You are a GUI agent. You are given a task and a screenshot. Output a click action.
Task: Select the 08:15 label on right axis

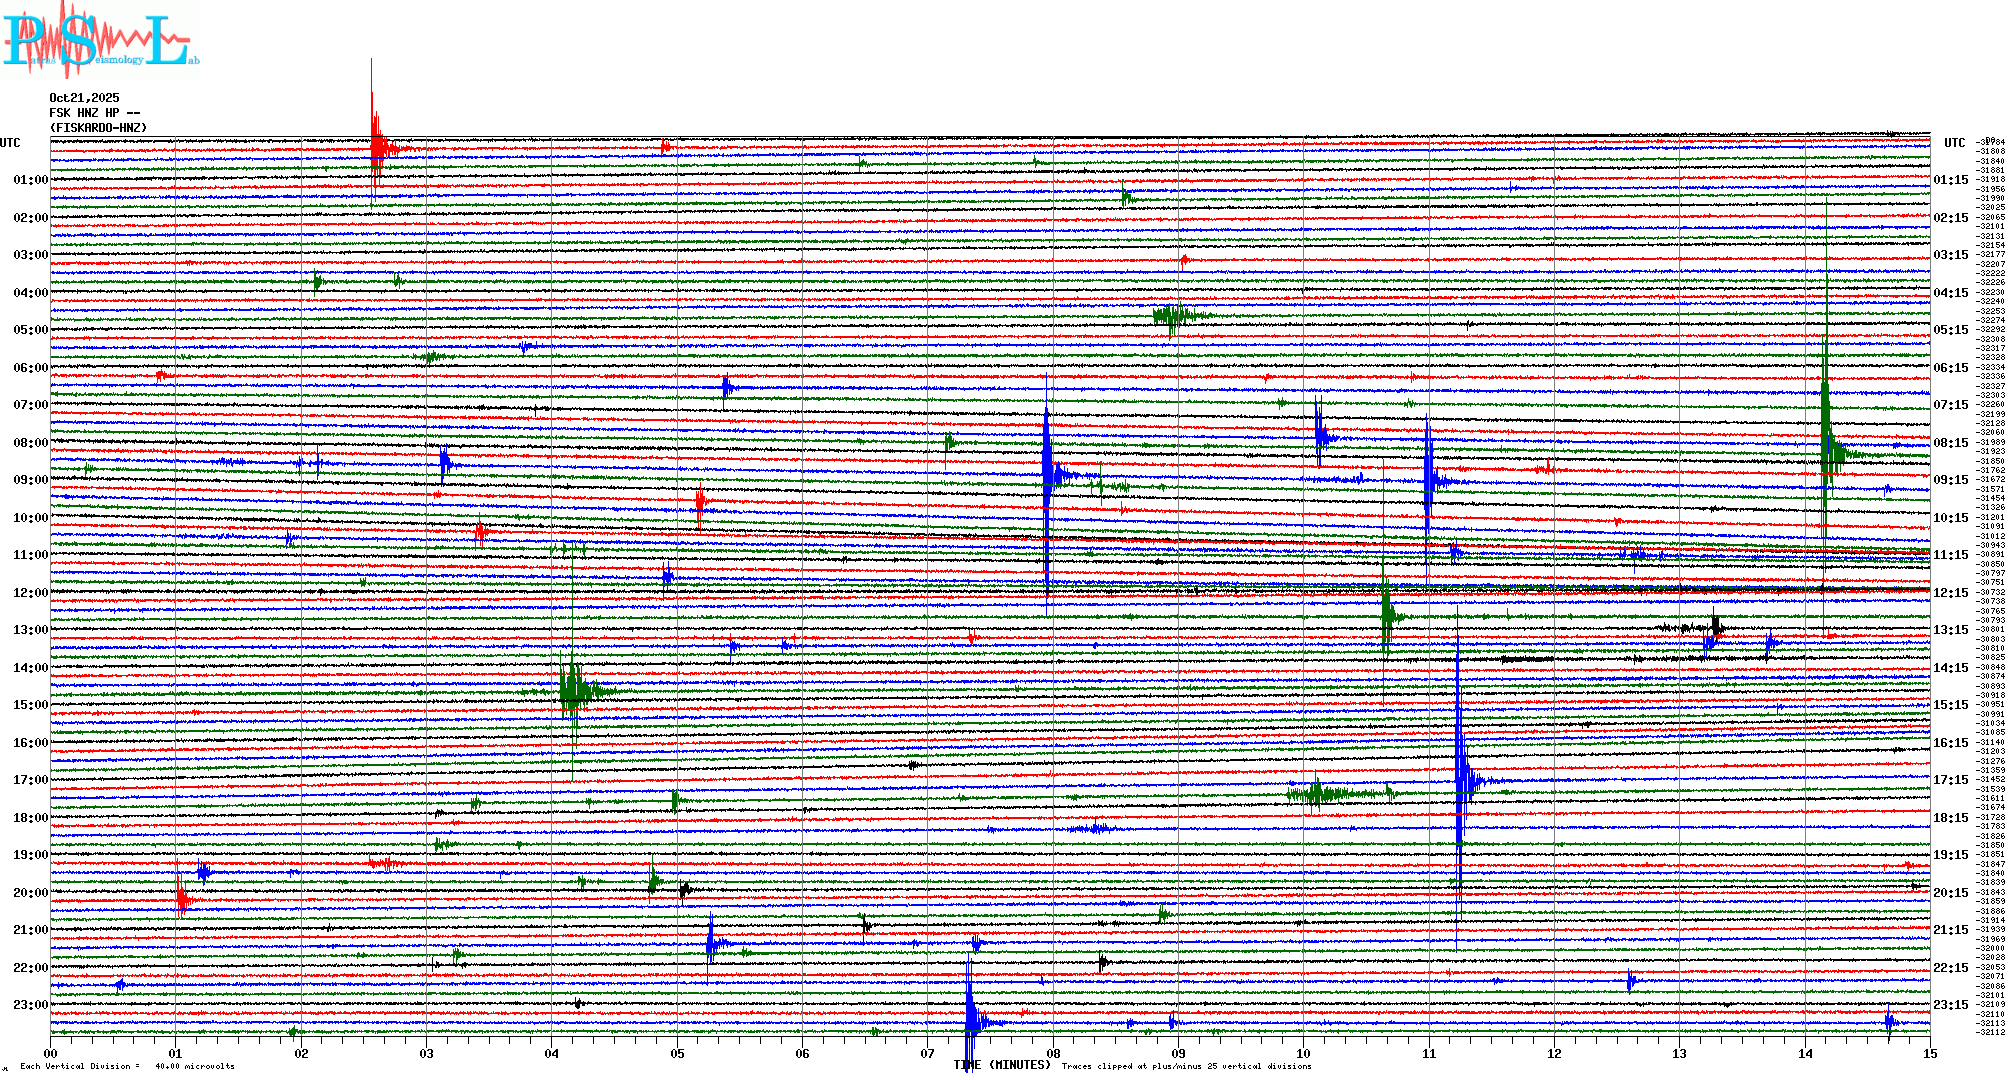coord(1950,443)
